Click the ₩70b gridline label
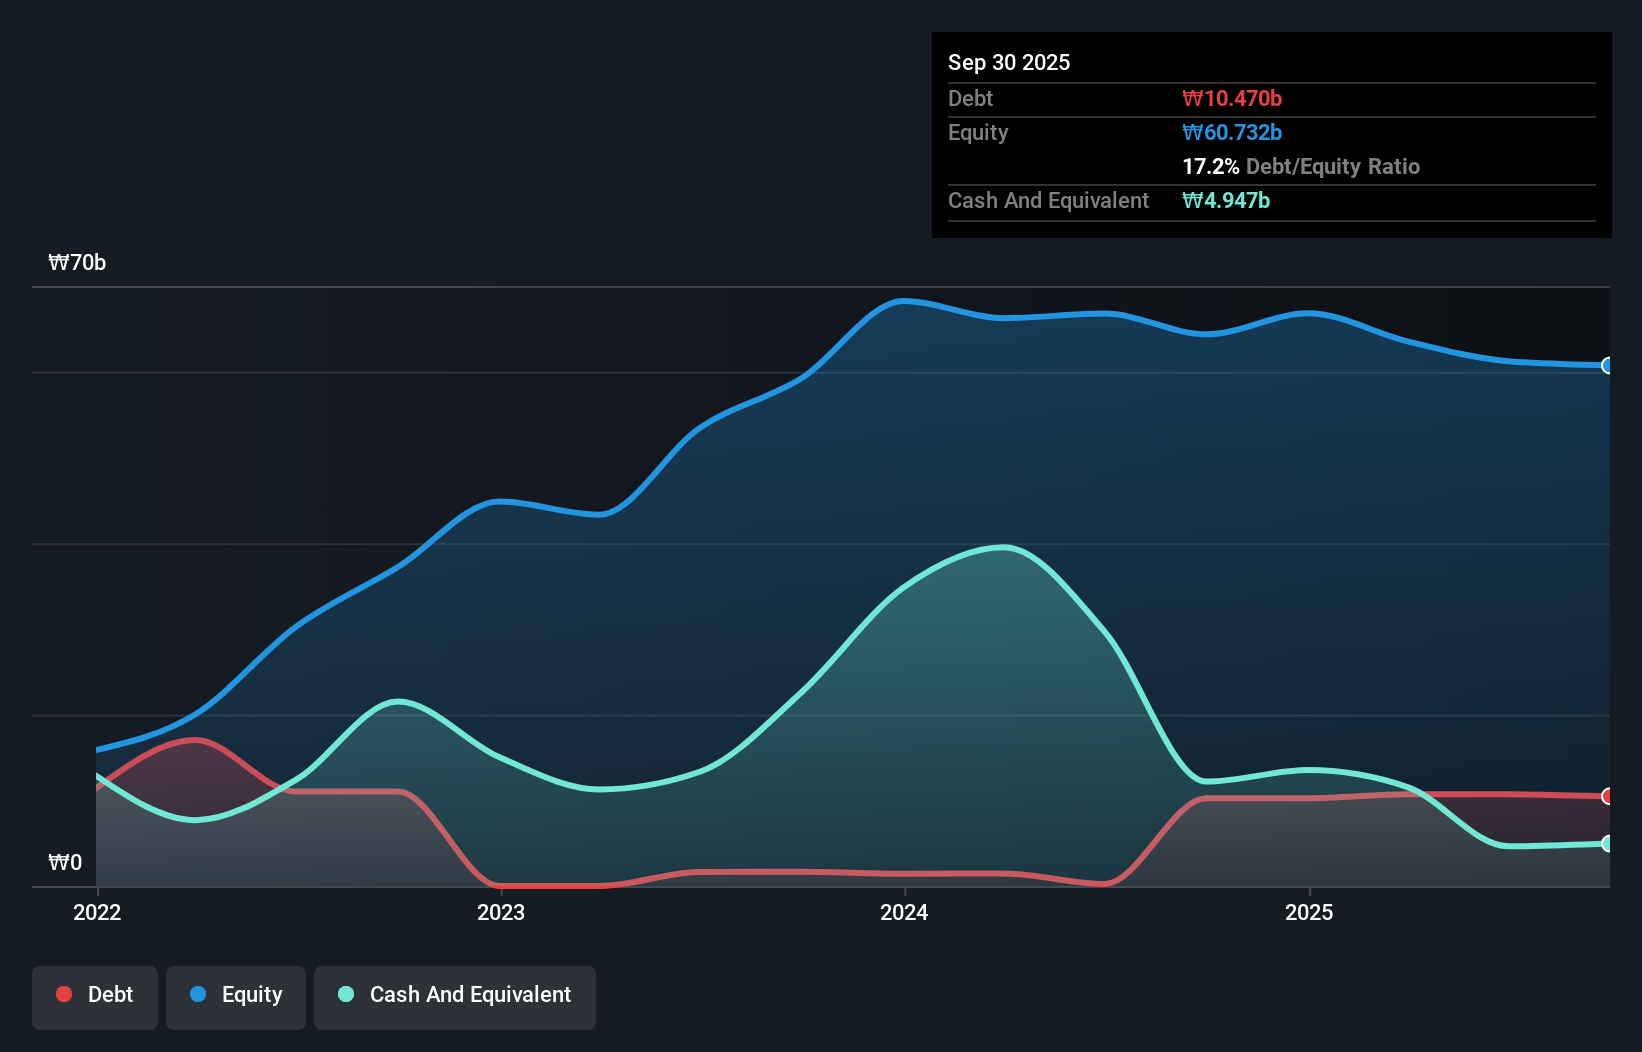Image resolution: width=1642 pixels, height=1052 pixels. pyautogui.click(x=79, y=262)
